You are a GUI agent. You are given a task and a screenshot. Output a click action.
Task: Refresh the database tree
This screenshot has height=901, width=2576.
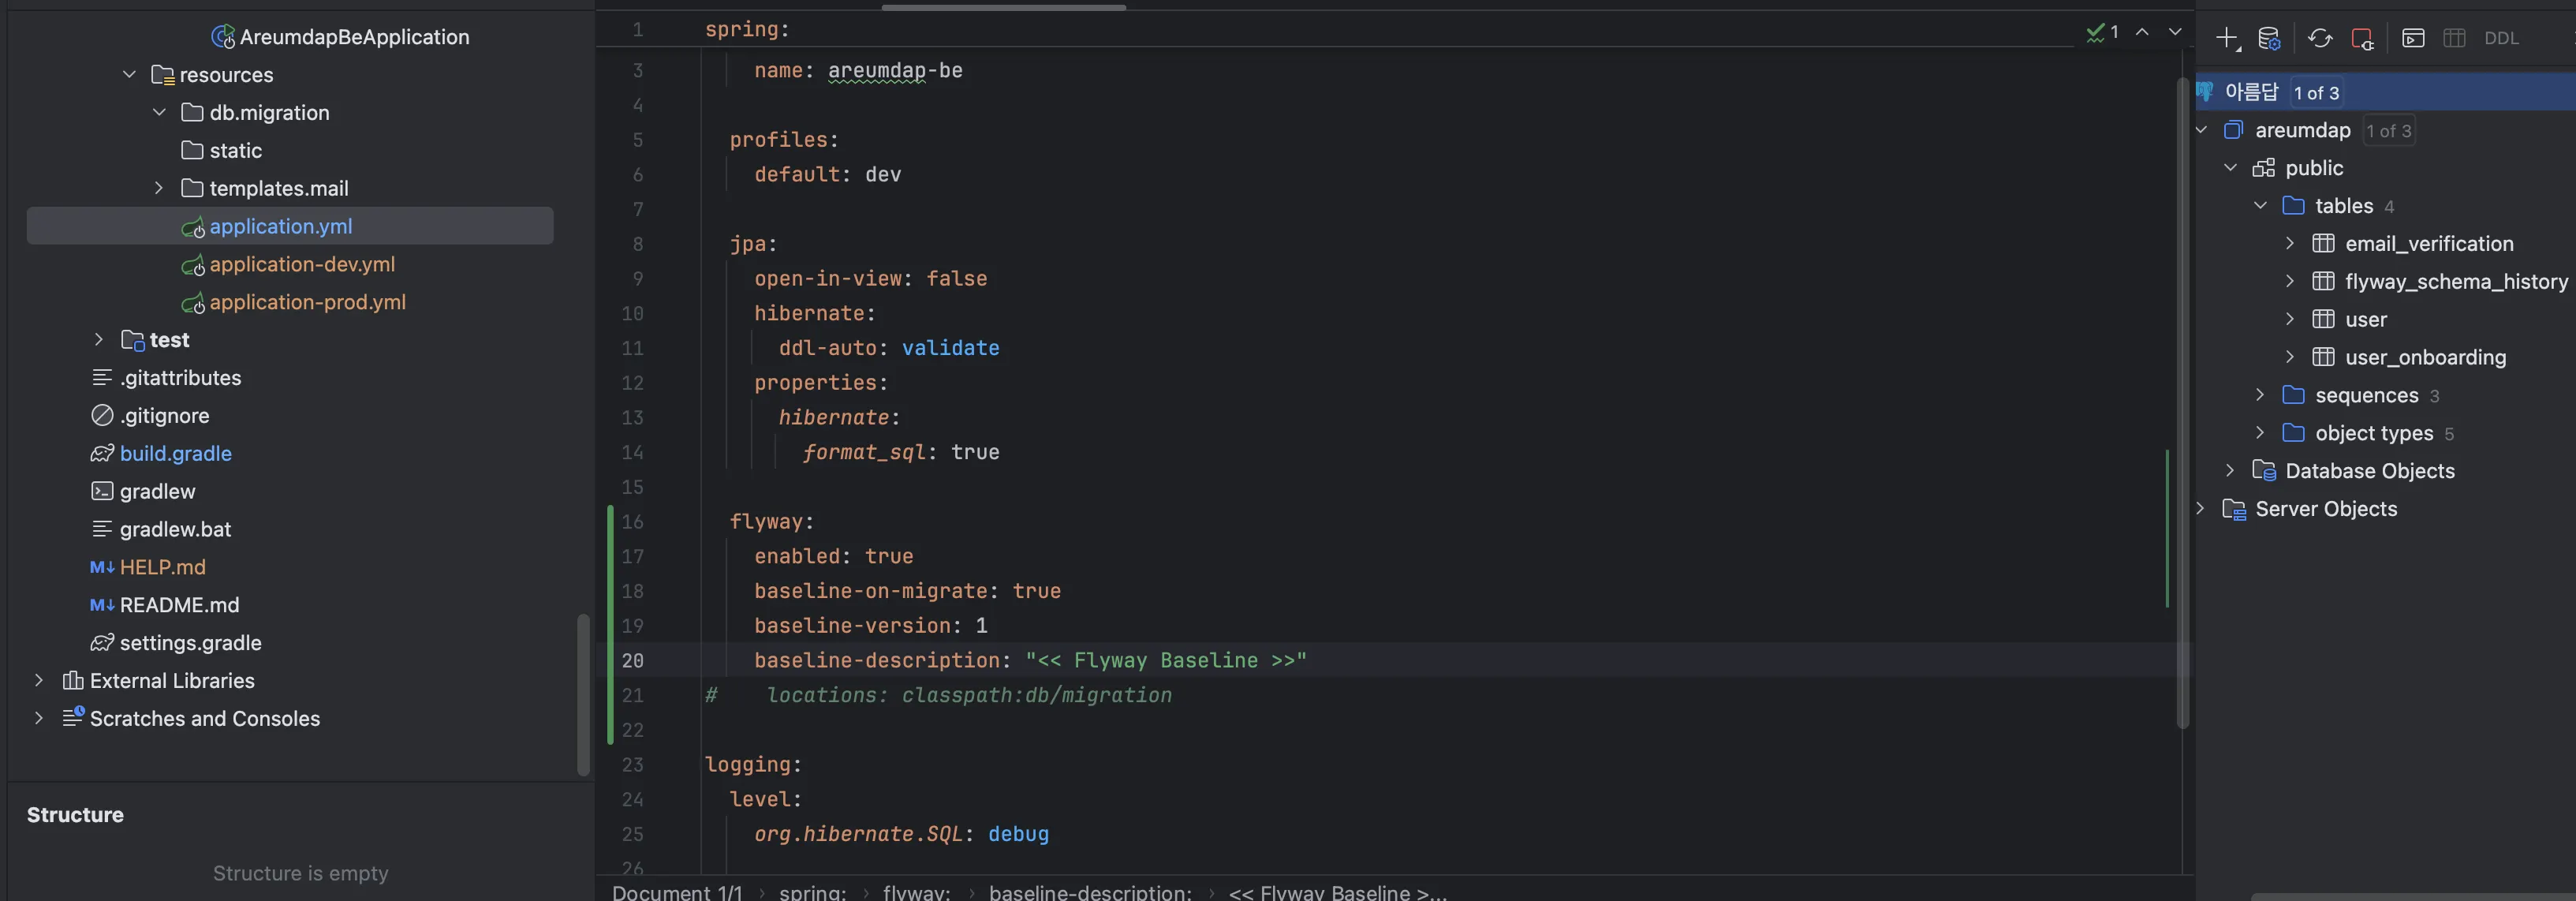coord(2320,38)
